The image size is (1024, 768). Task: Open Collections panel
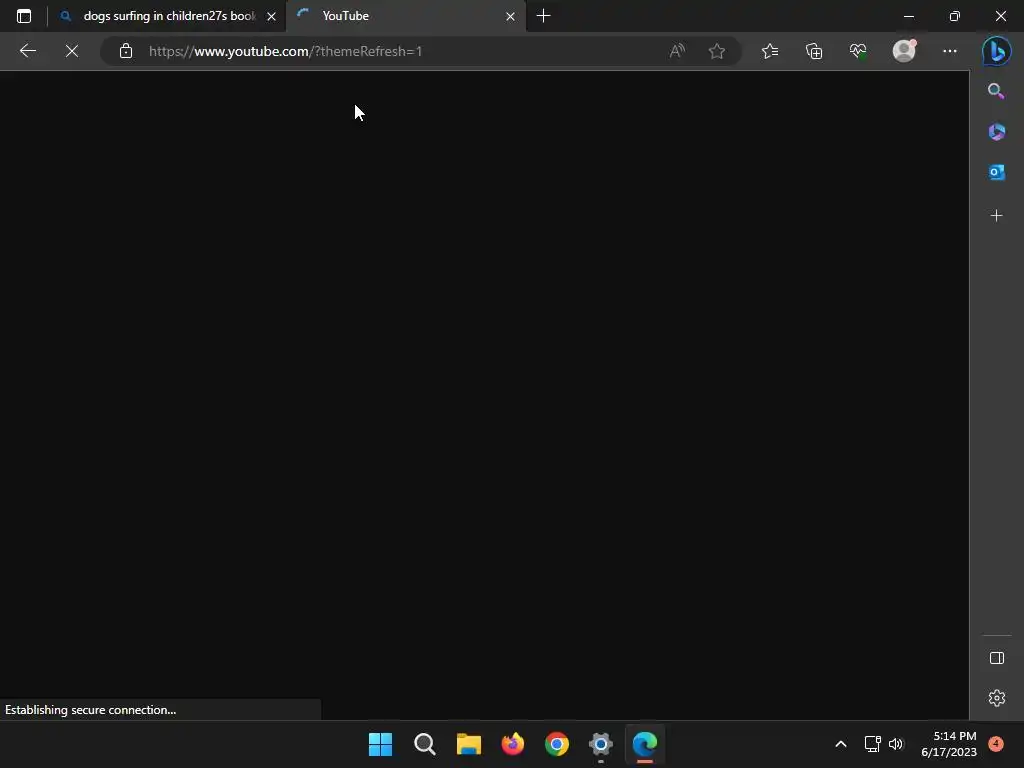pyautogui.click(x=814, y=51)
